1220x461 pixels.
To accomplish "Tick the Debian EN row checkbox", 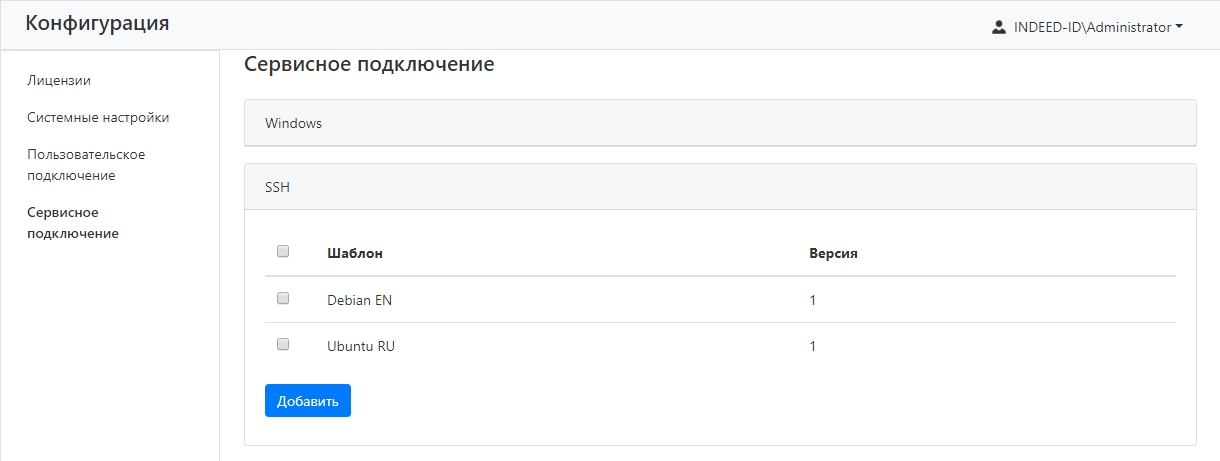I will pos(283,298).
